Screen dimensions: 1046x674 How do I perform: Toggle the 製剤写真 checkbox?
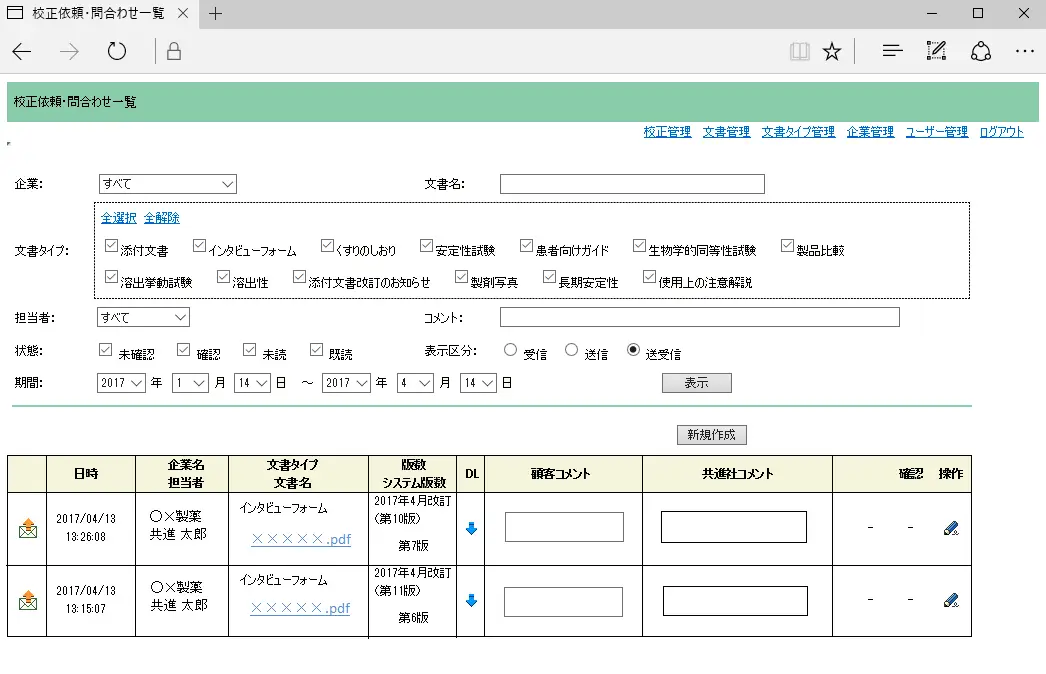coord(461,276)
